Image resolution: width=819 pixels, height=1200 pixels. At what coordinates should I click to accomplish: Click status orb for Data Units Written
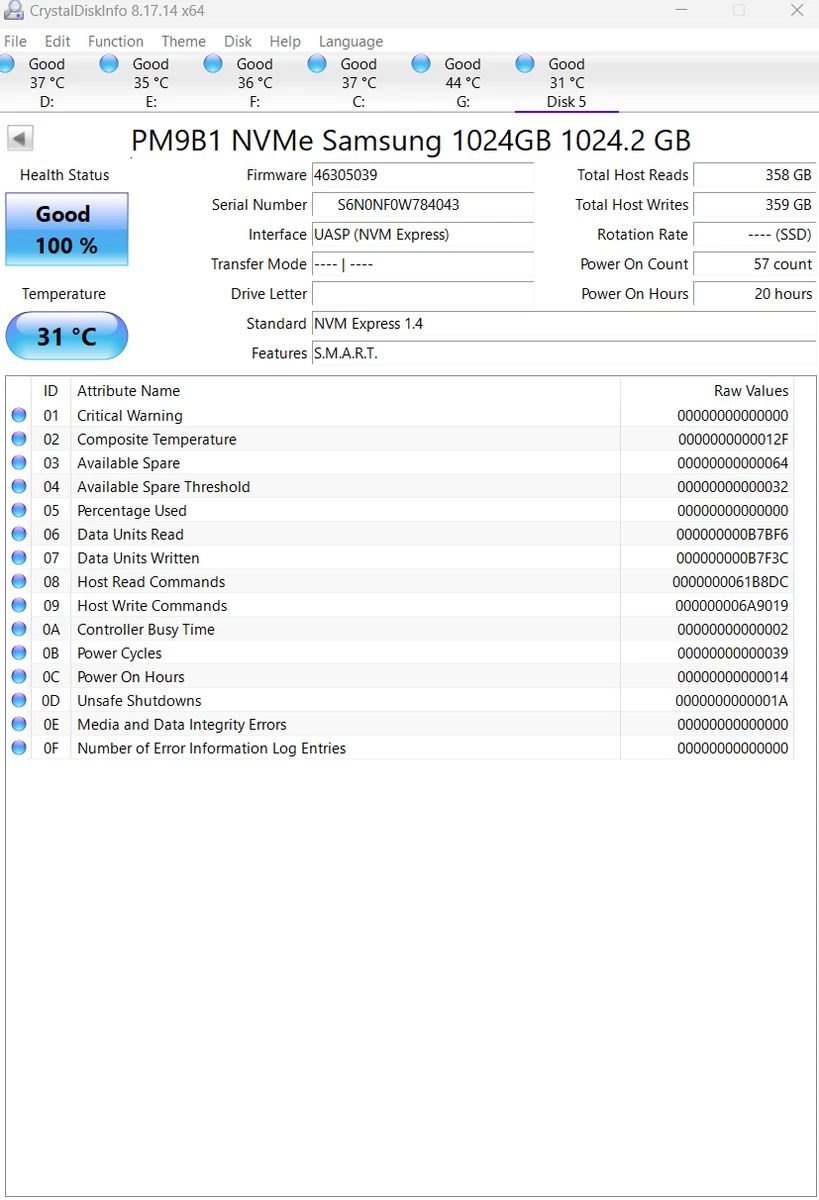(19, 558)
